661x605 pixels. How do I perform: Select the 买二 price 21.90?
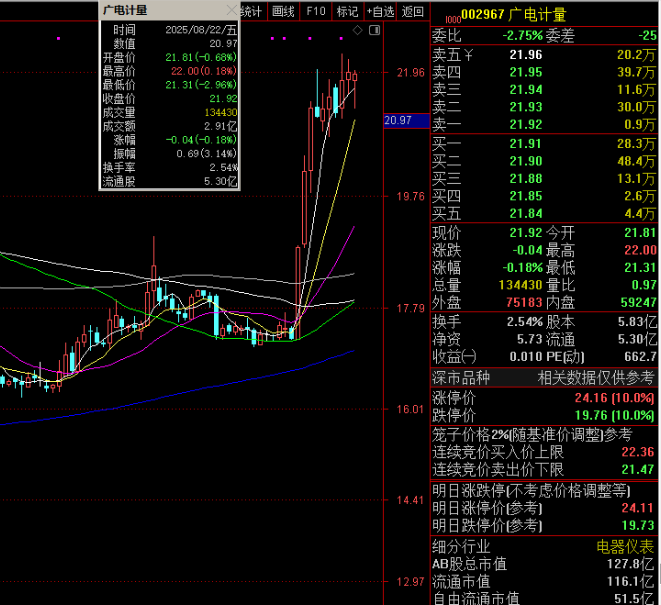coord(526,161)
